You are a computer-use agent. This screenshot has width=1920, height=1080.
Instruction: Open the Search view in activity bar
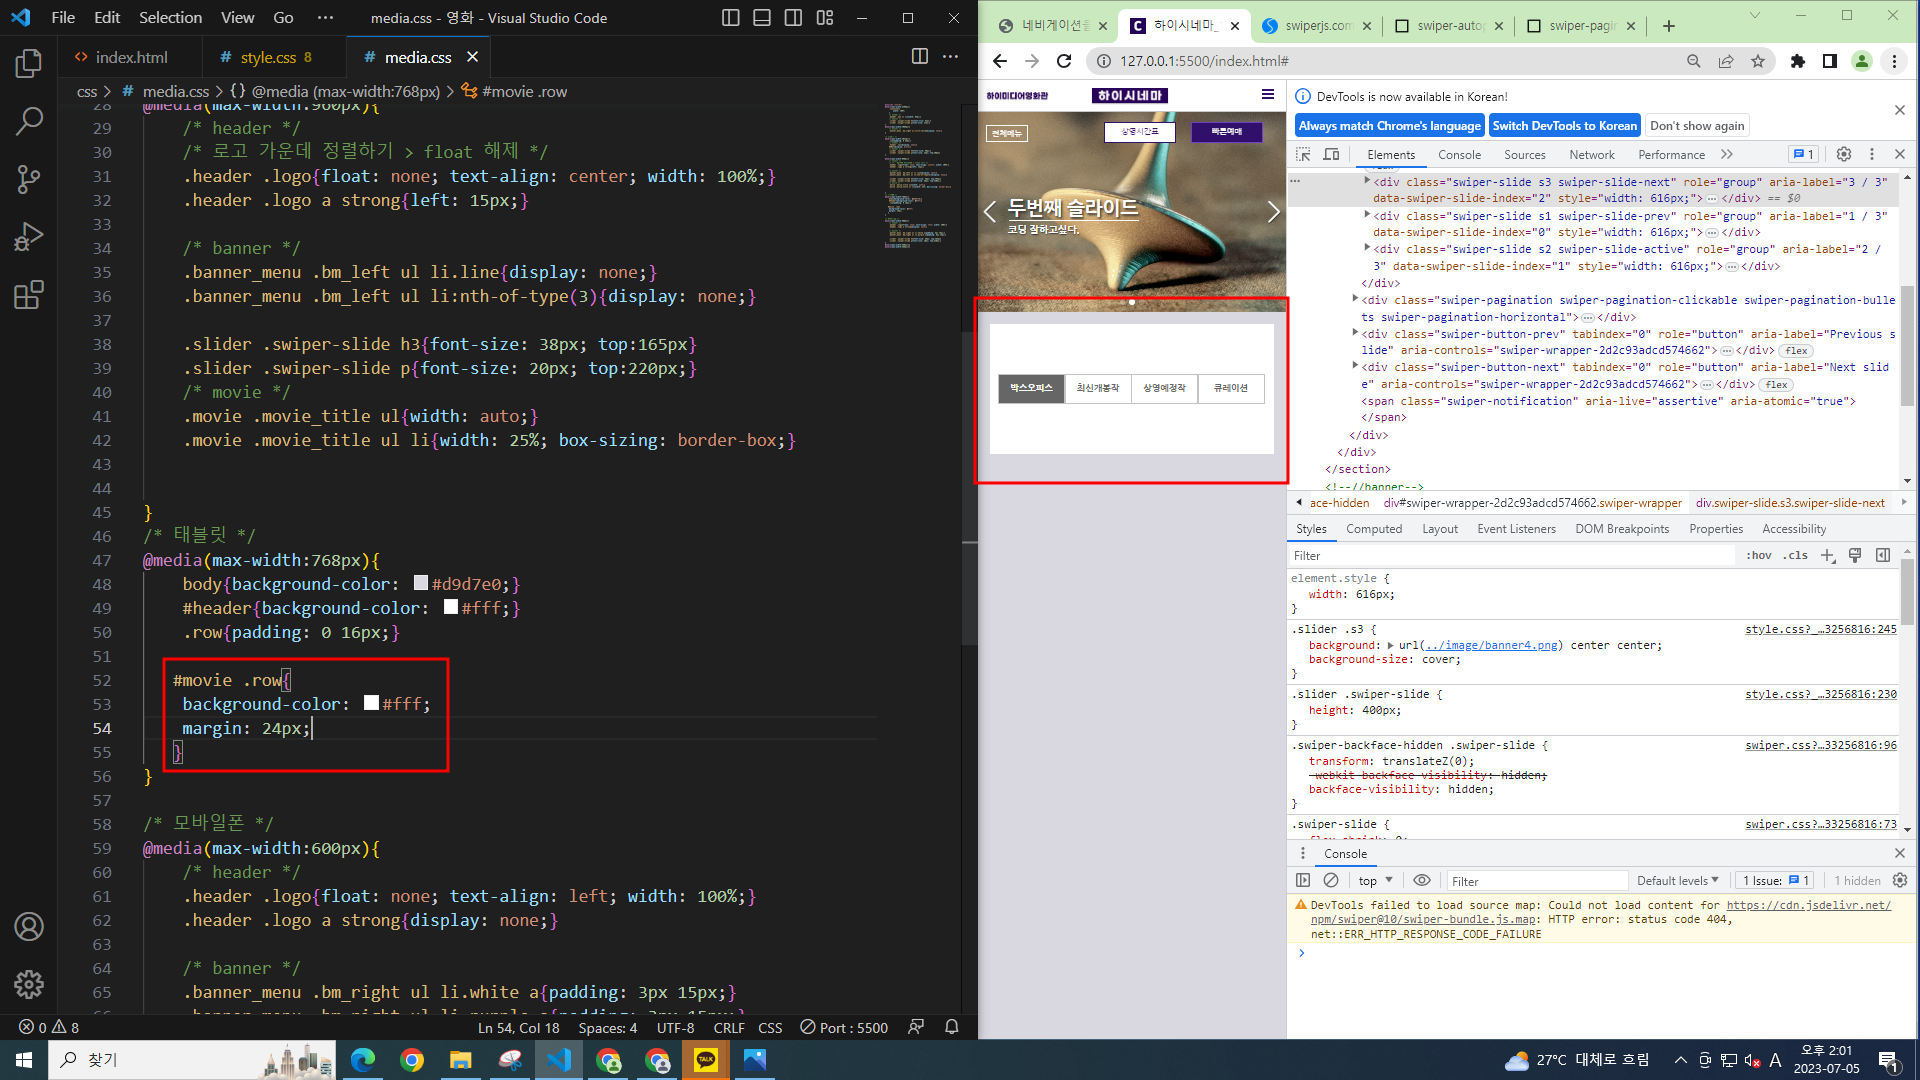tap(29, 122)
